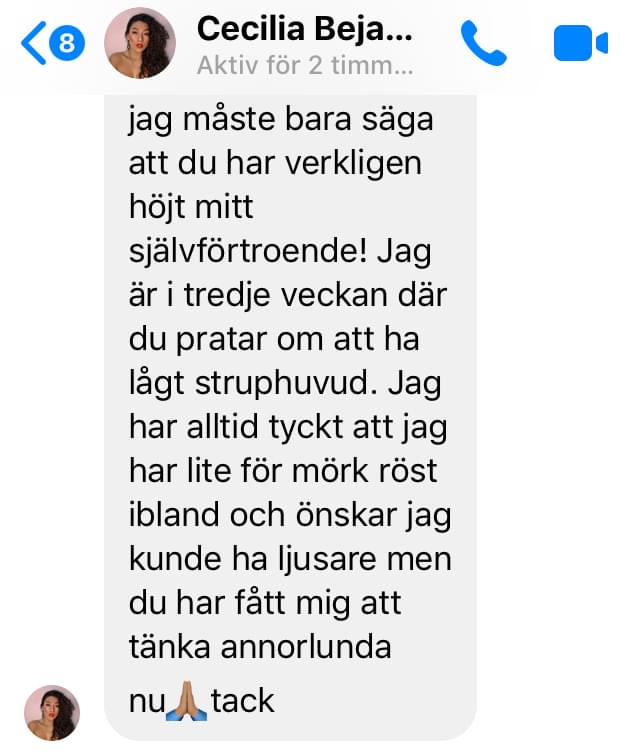This screenshot has height=756, width=640.
Task: Tap the small sender avatar beside the message
Action: 52,713
